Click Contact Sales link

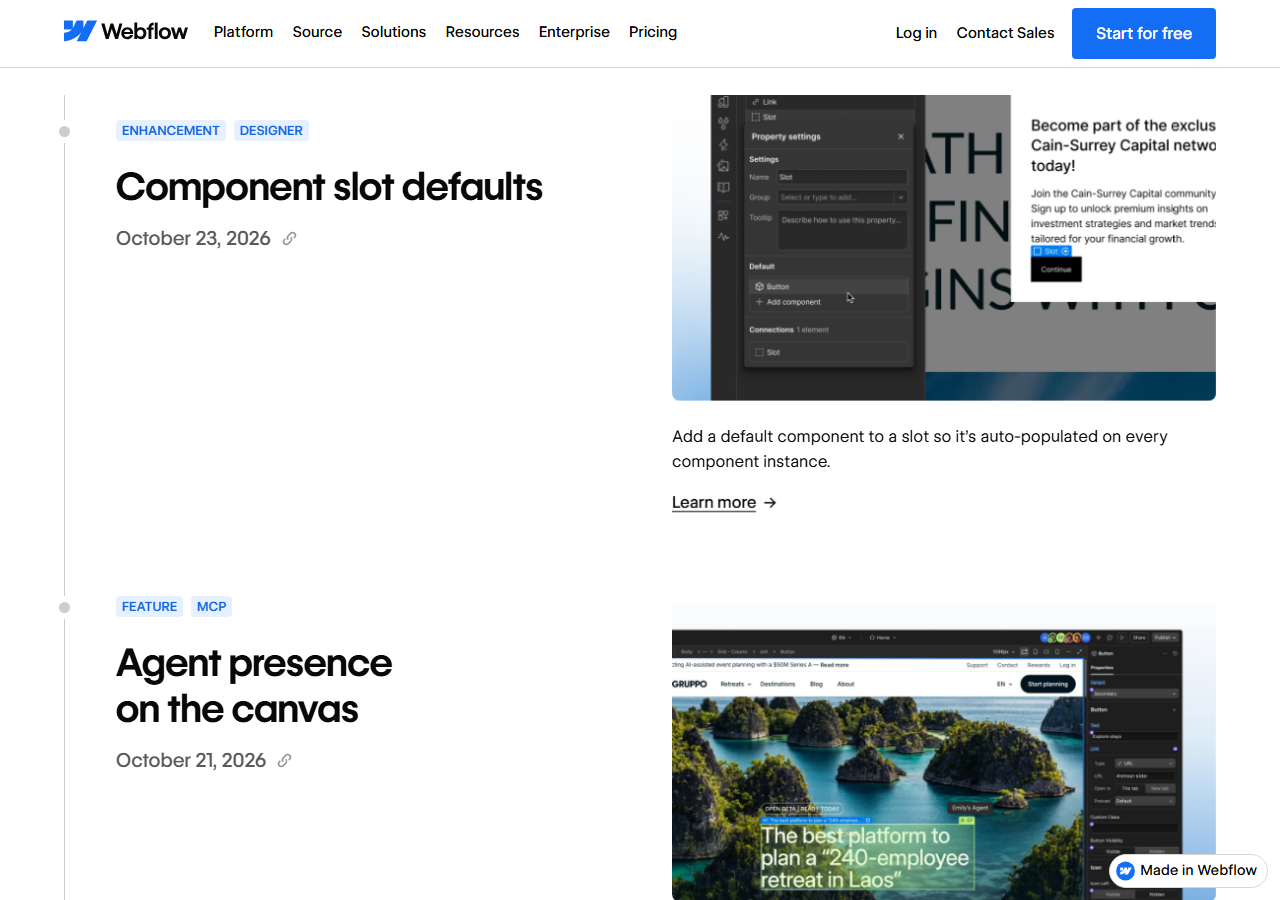pyautogui.click(x=1005, y=33)
